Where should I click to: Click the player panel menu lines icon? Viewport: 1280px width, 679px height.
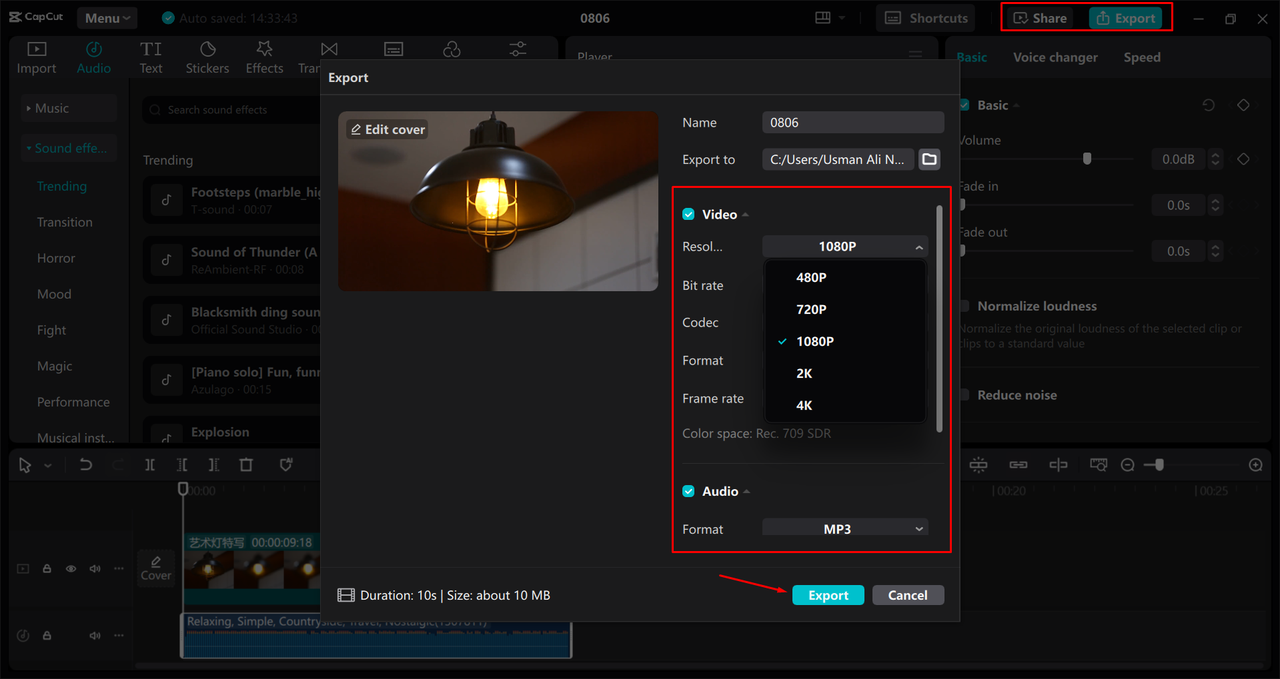click(x=915, y=57)
